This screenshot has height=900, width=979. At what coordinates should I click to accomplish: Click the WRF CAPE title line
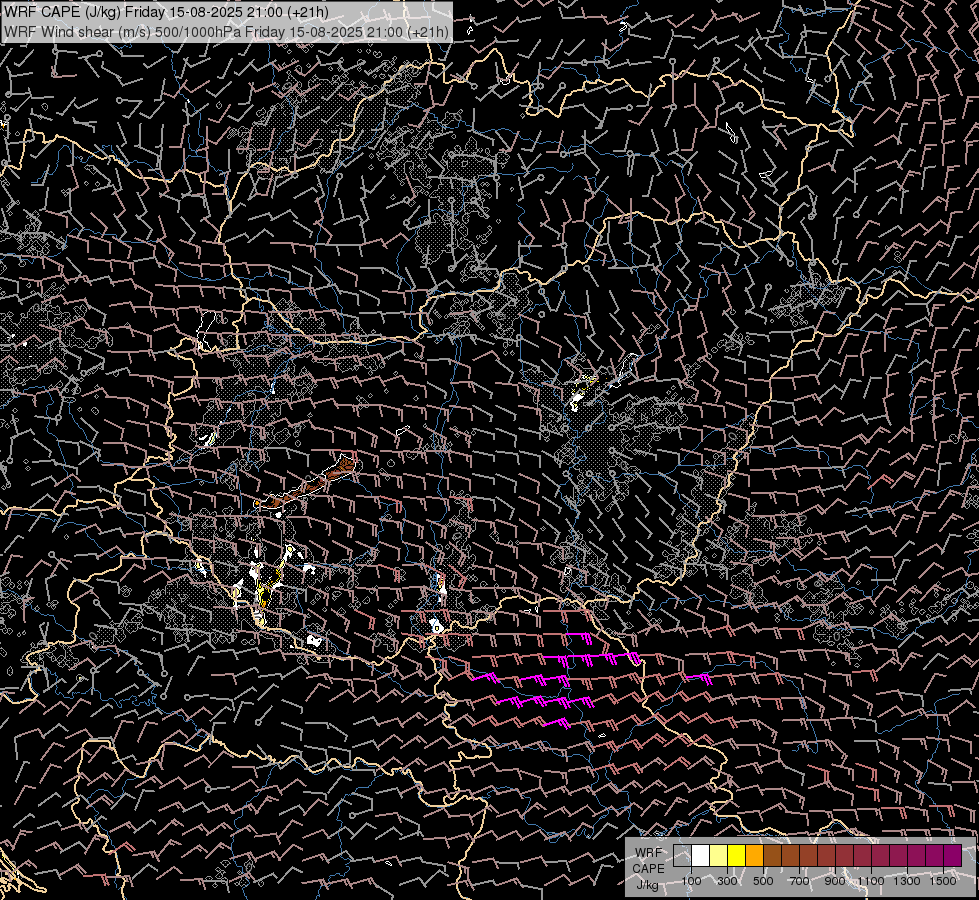coord(167,12)
